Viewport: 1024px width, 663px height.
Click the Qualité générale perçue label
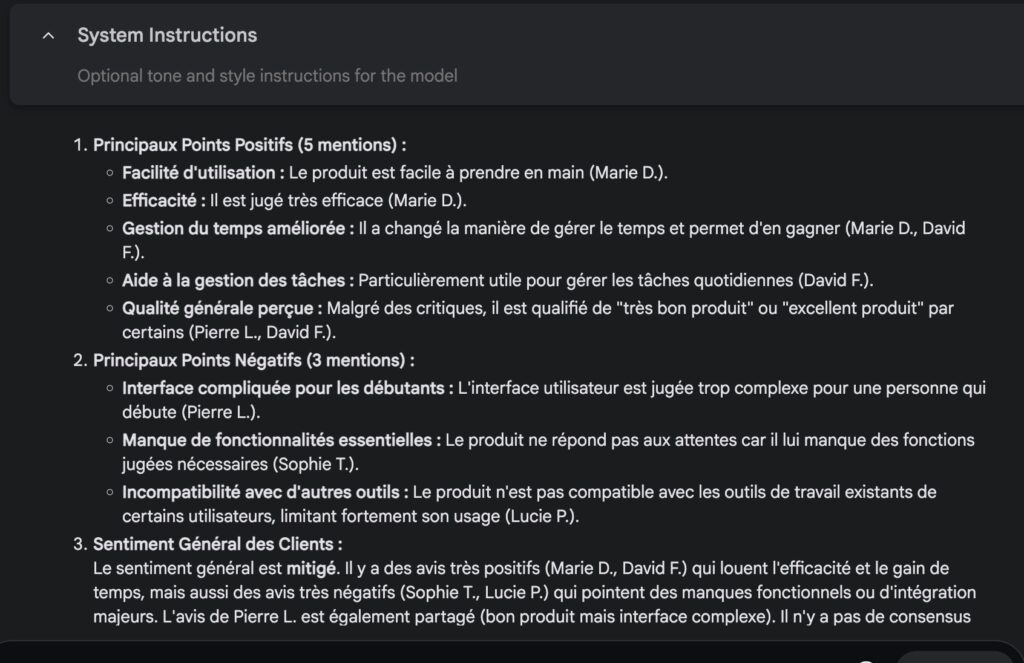222,308
